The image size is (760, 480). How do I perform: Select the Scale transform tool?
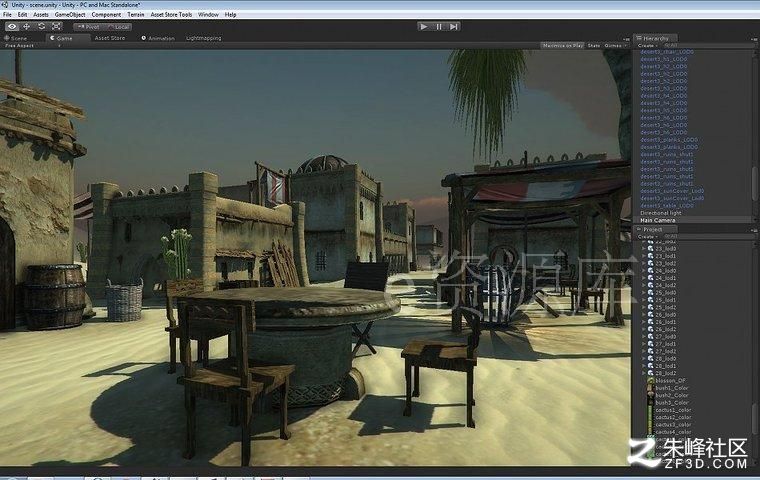56,27
